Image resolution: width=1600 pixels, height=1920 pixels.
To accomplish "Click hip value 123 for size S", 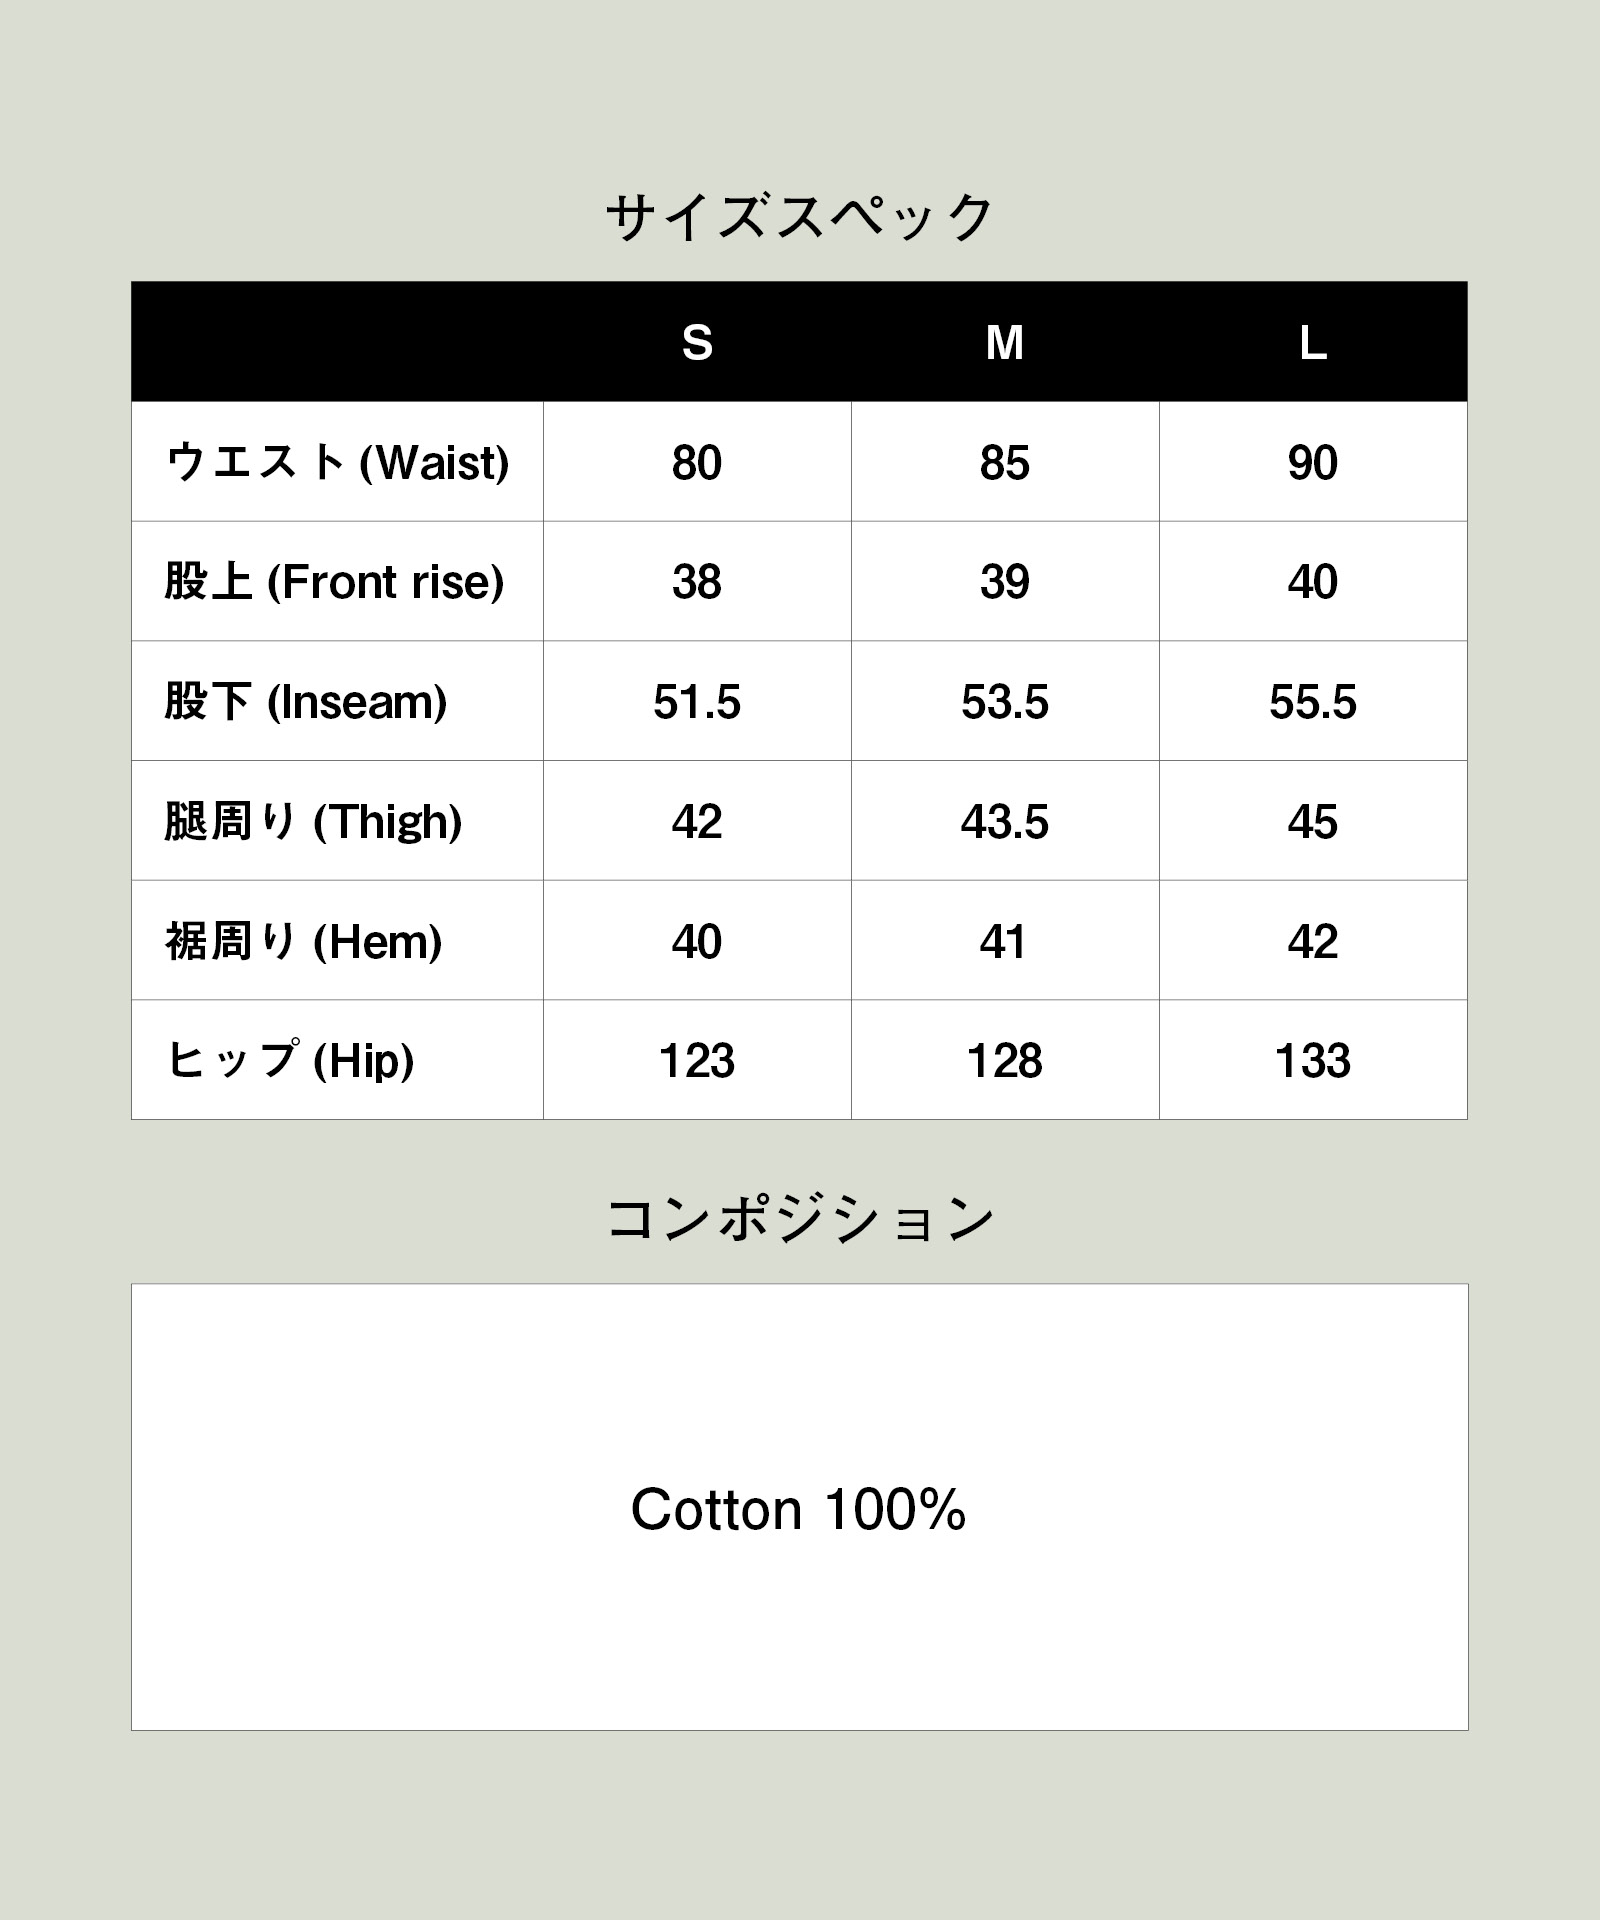I will [x=697, y=1061].
